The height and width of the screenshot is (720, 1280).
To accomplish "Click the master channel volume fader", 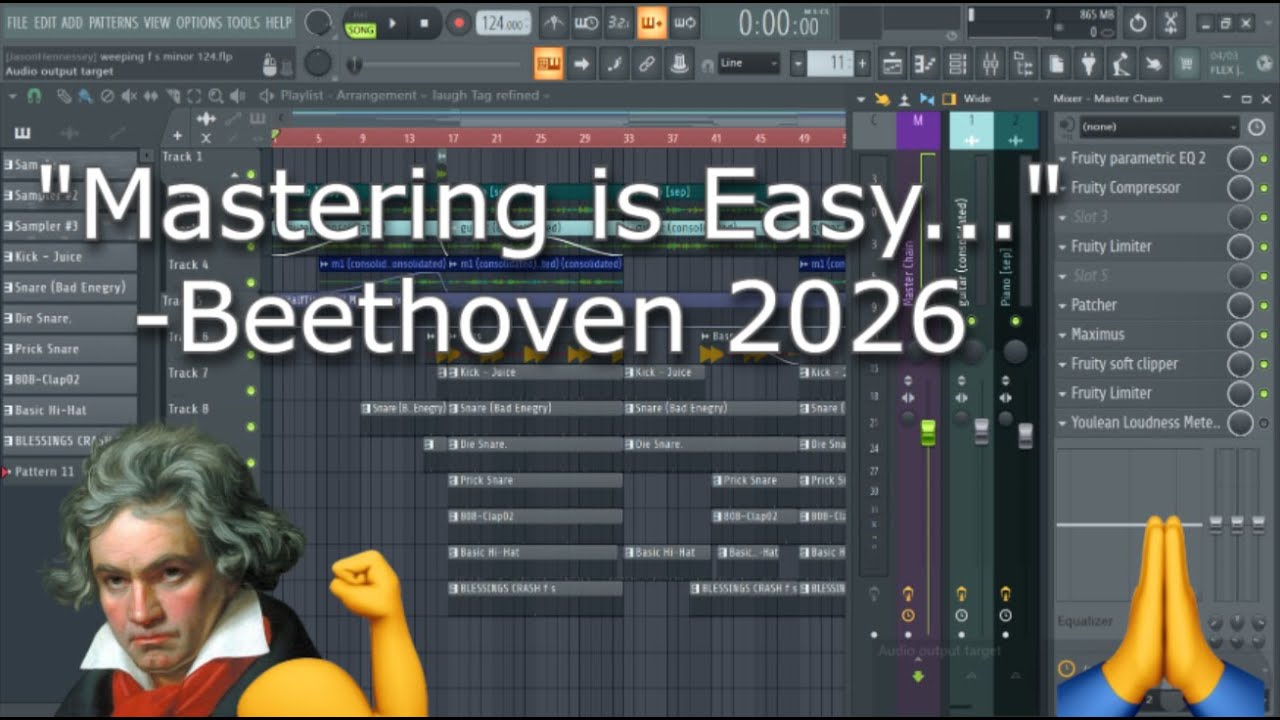I will (928, 432).
